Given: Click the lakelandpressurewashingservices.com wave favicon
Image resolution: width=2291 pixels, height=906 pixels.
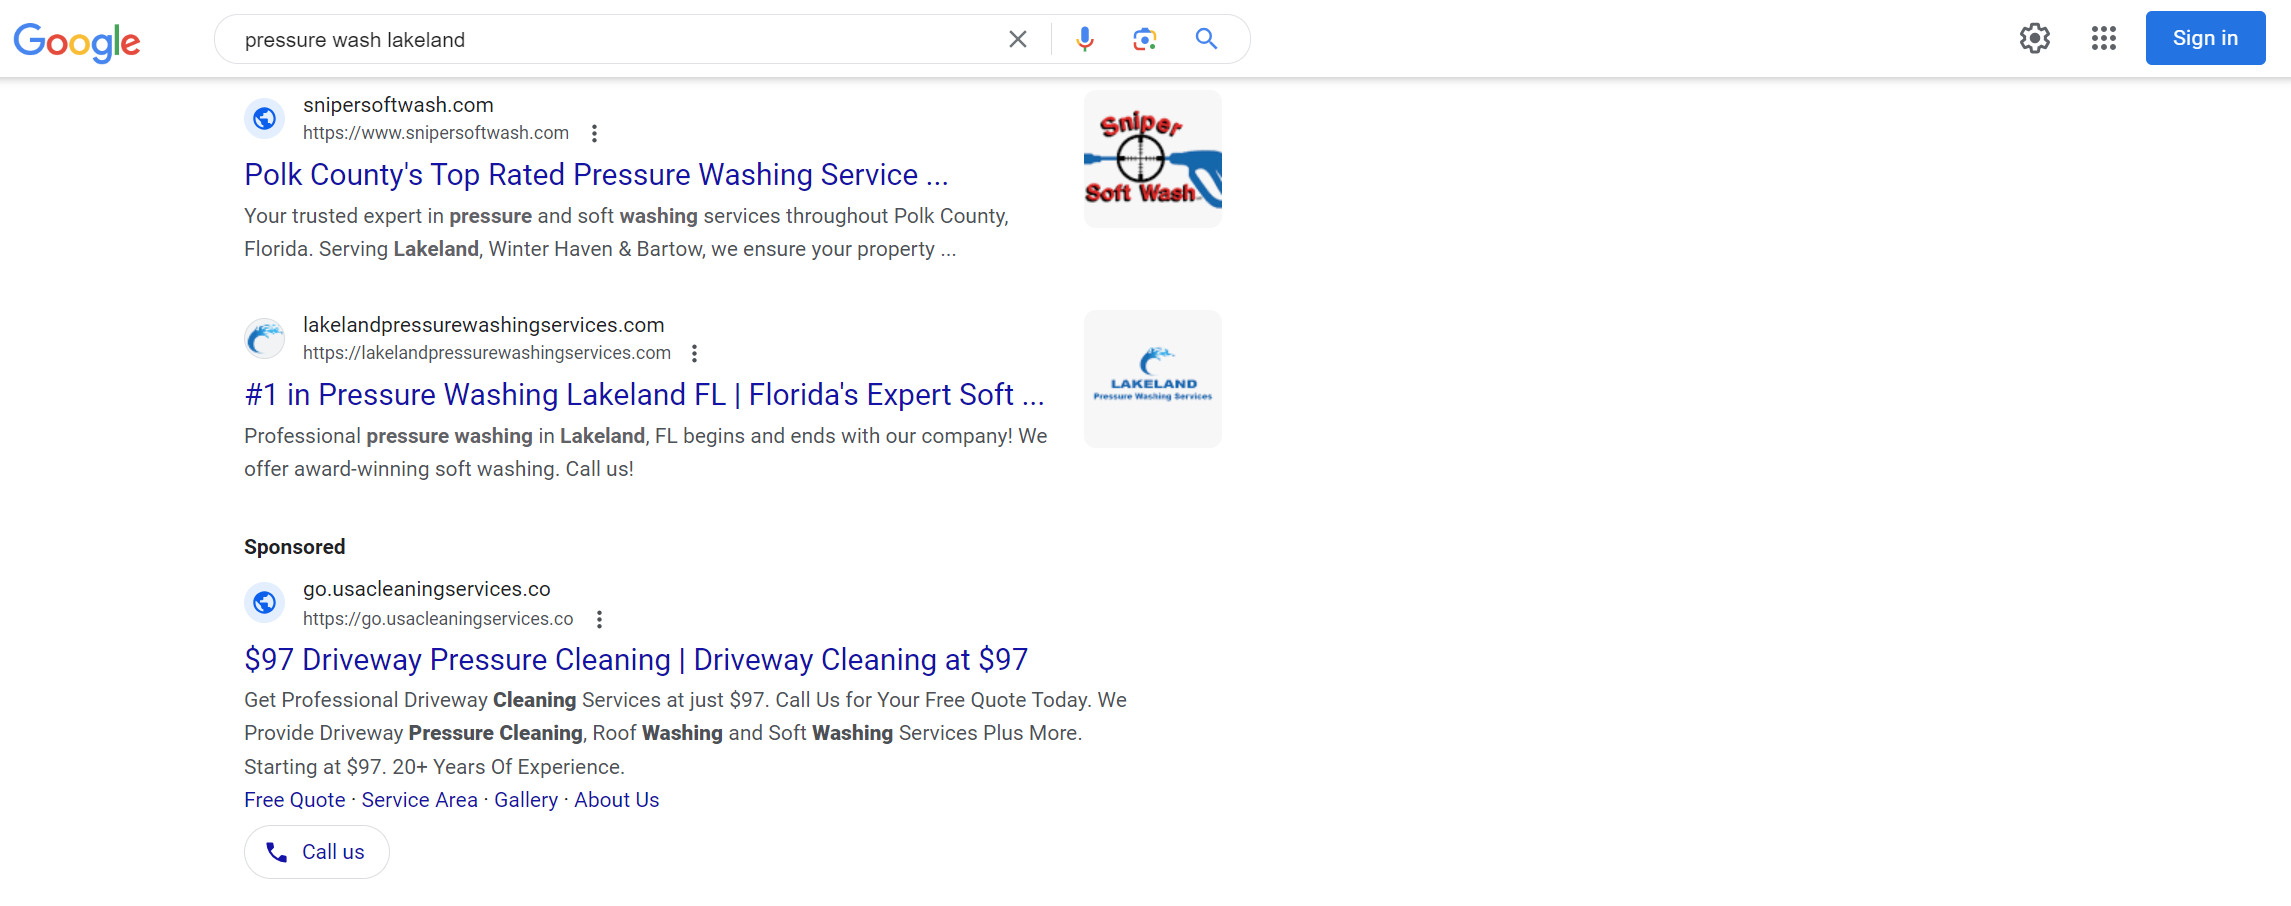Looking at the screenshot, I should [x=264, y=339].
